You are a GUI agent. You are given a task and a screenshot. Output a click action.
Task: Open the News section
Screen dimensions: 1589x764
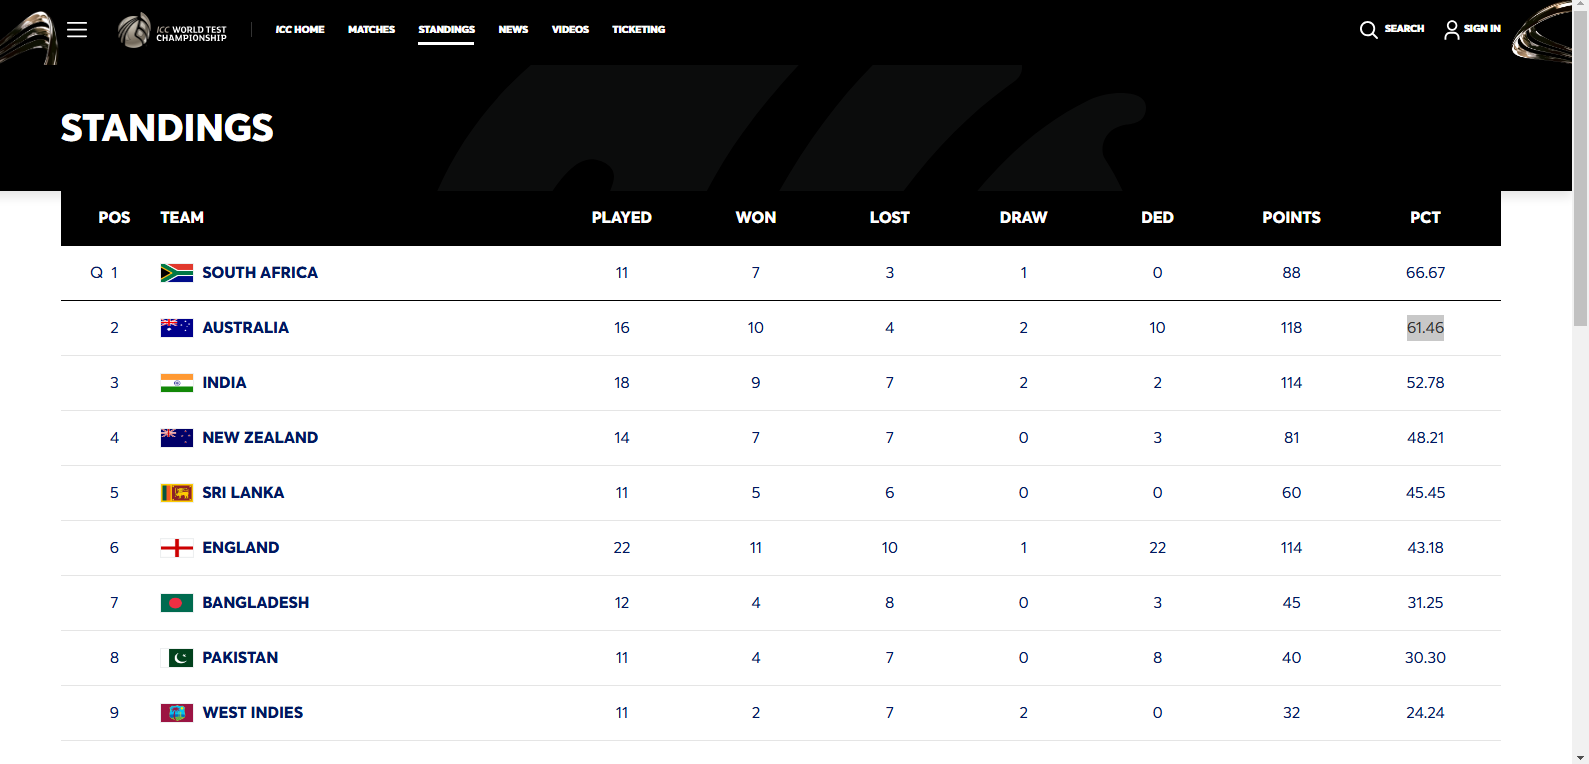[x=513, y=30]
